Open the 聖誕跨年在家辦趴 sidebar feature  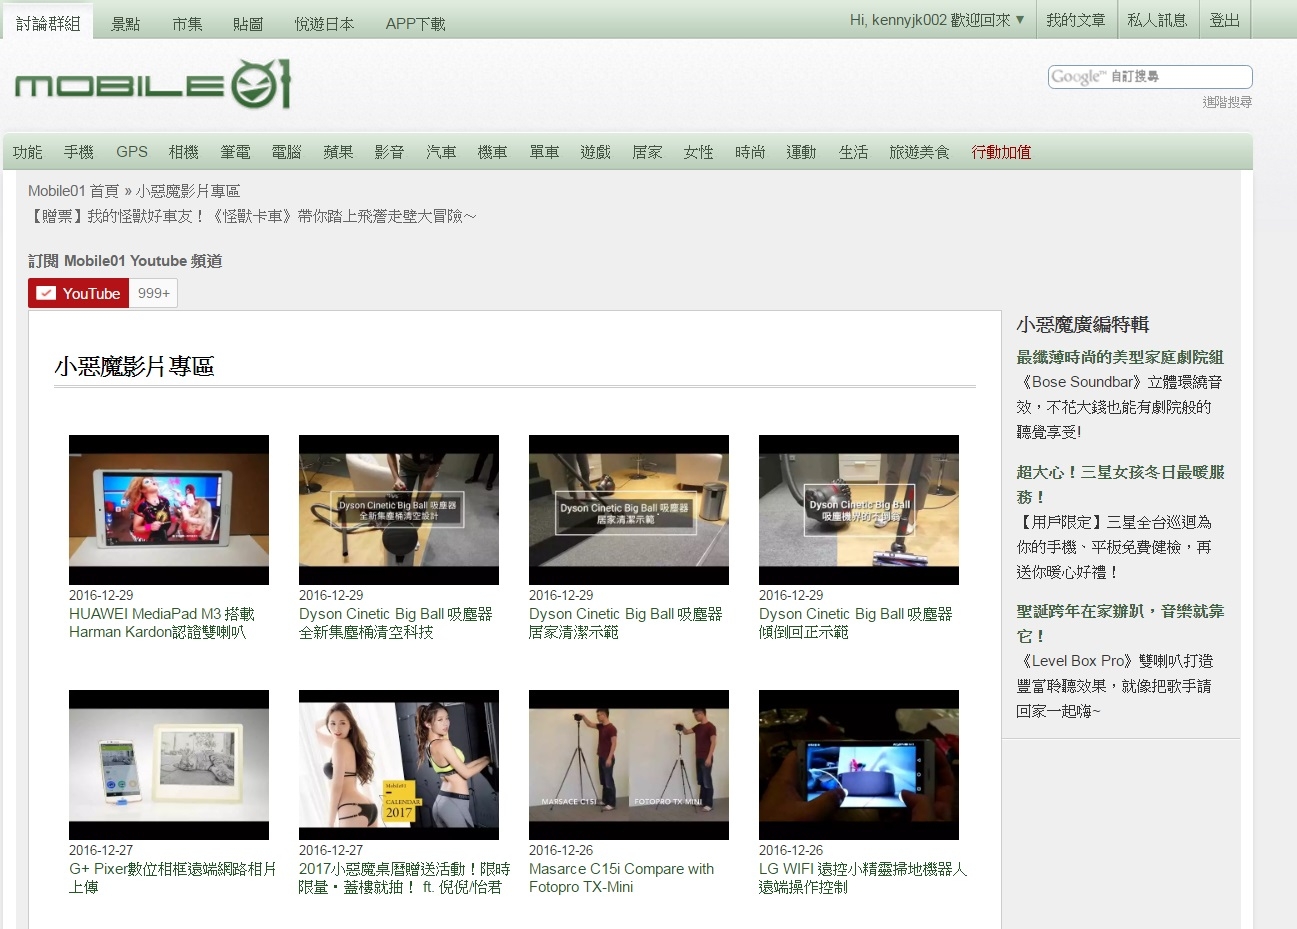(x=1120, y=623)
